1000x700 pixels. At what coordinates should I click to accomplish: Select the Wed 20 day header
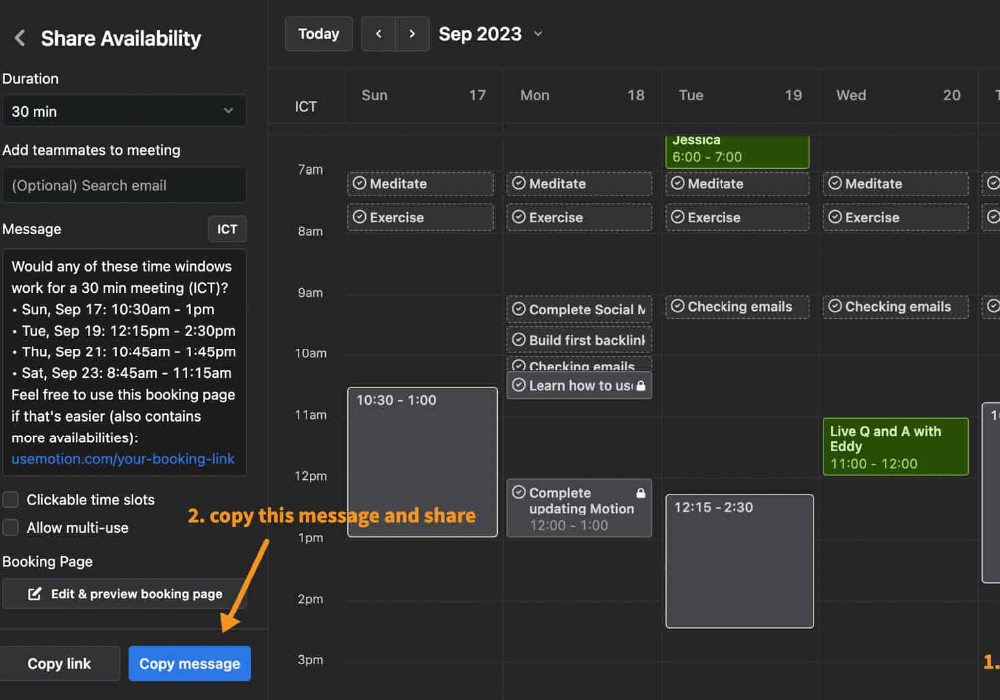897,95
